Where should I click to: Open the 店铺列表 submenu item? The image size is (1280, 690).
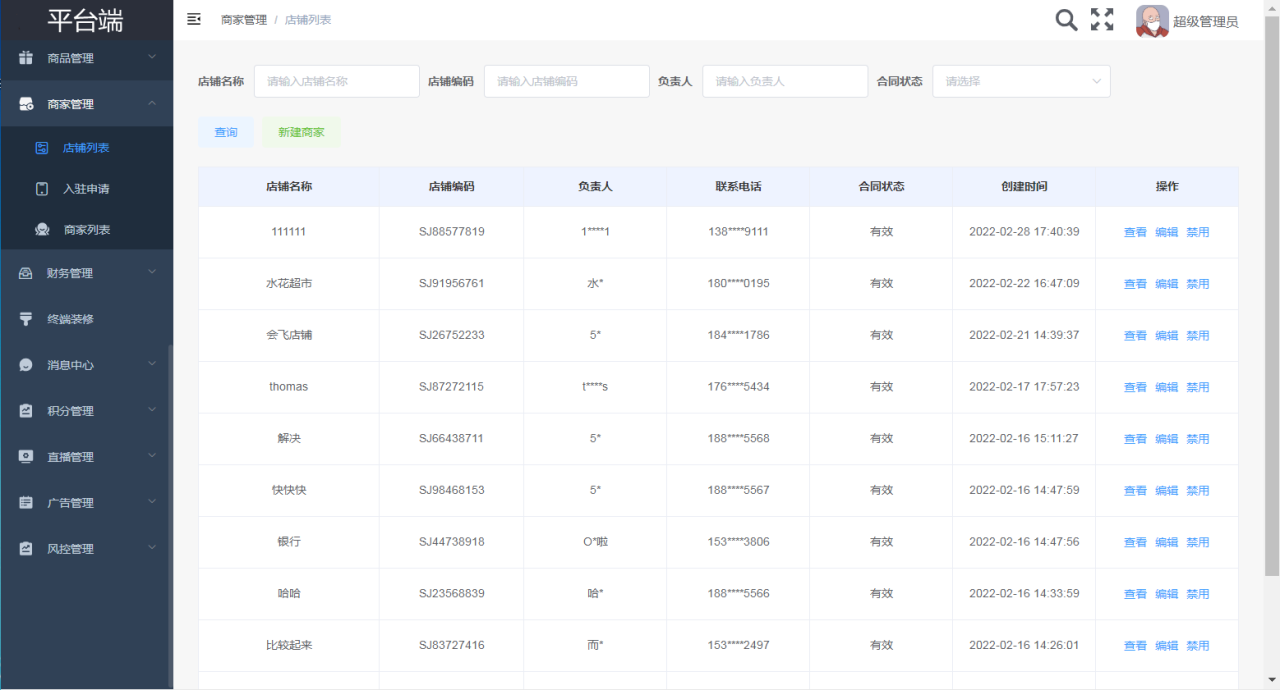86,148
